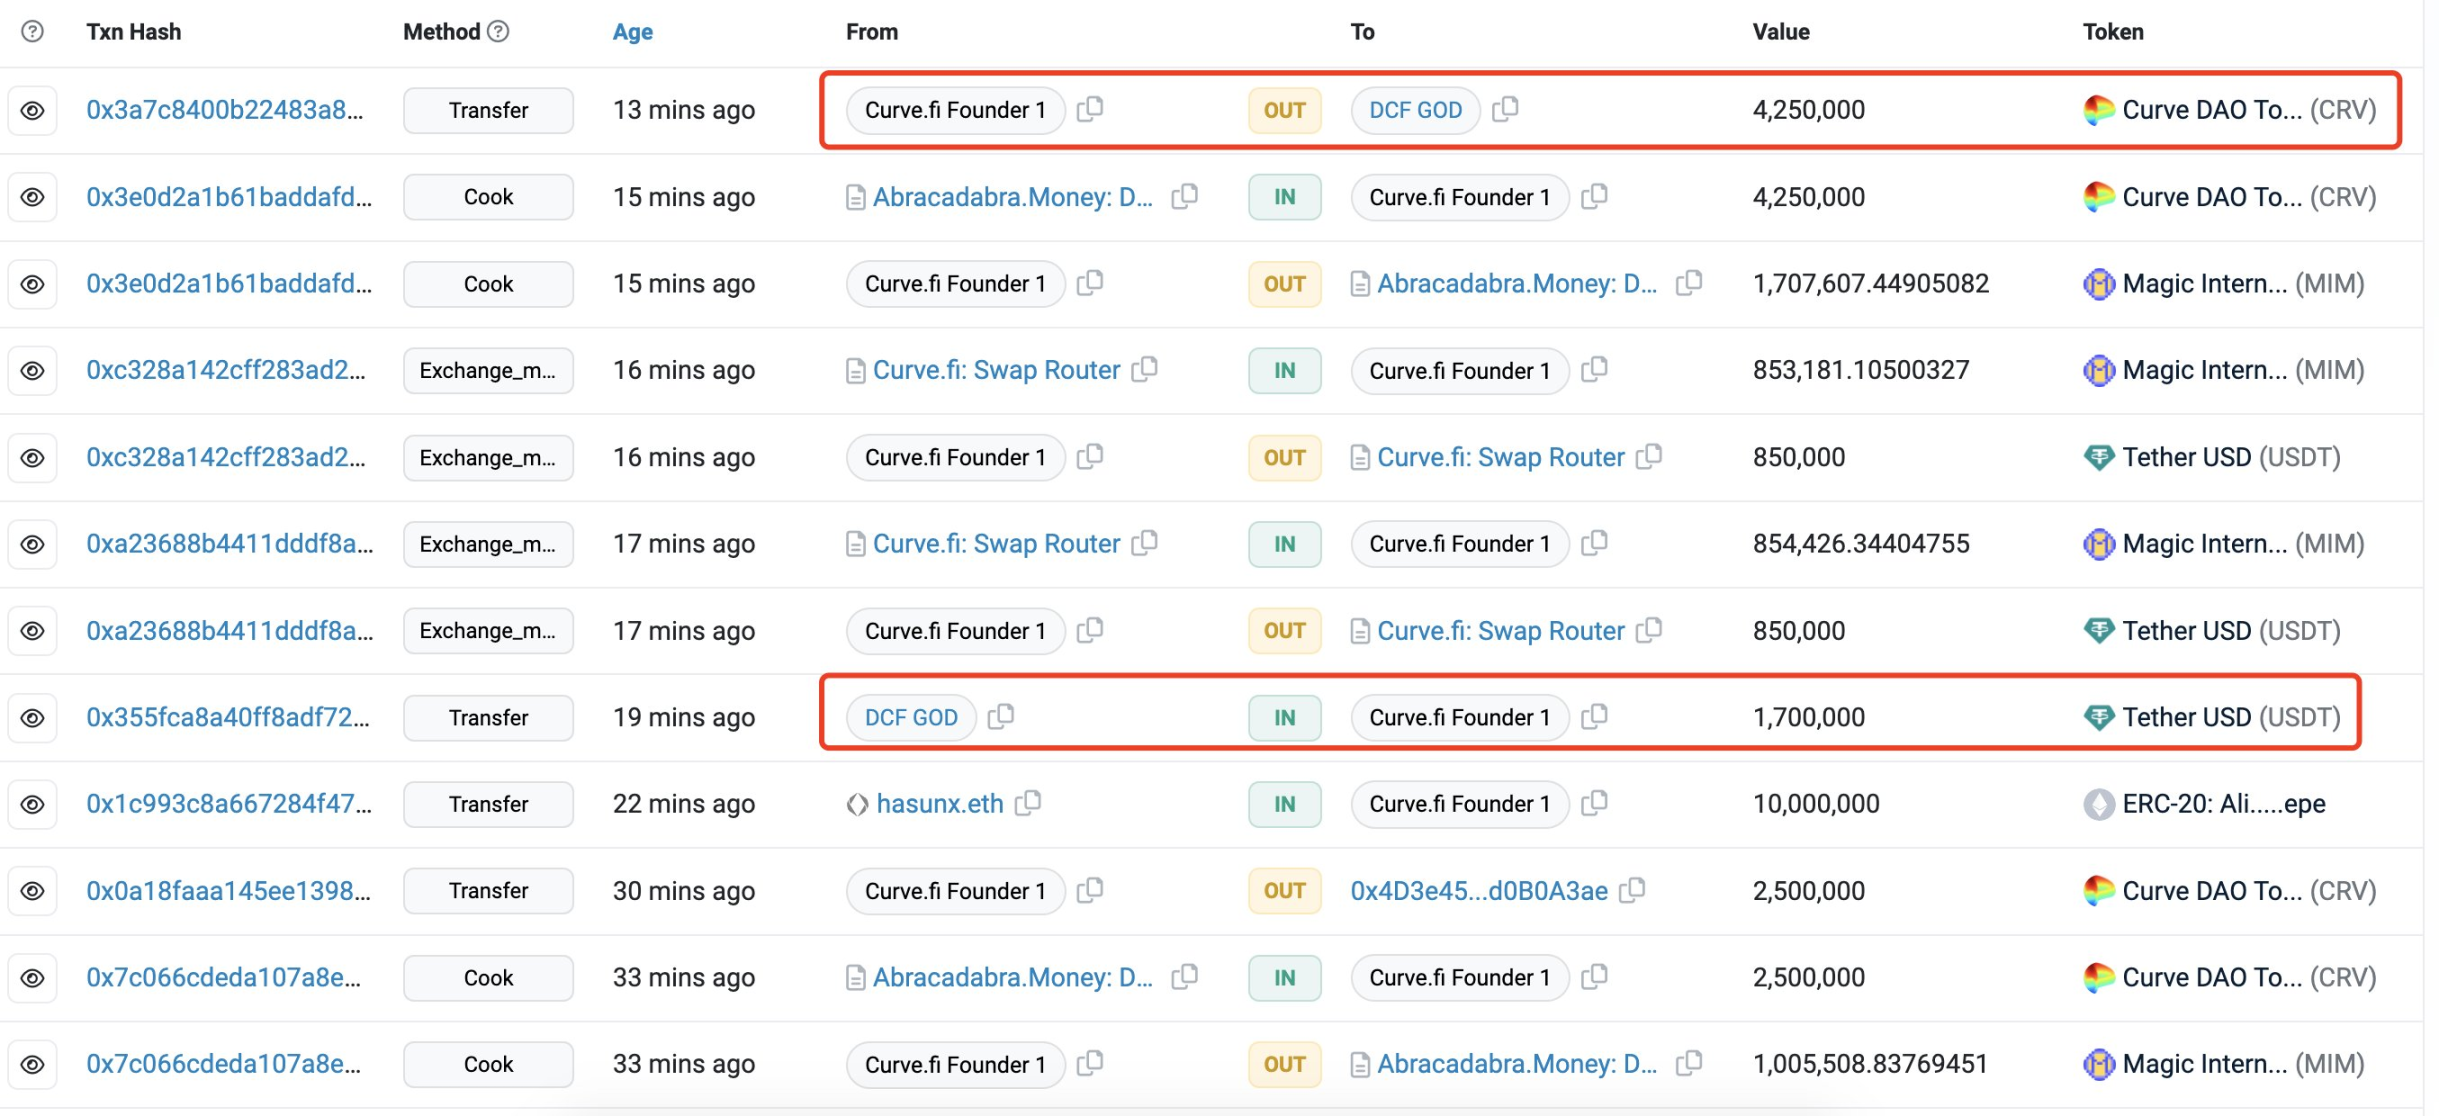Click the Method column help icon
The image size is (2439, 1116).
point(498,31)
